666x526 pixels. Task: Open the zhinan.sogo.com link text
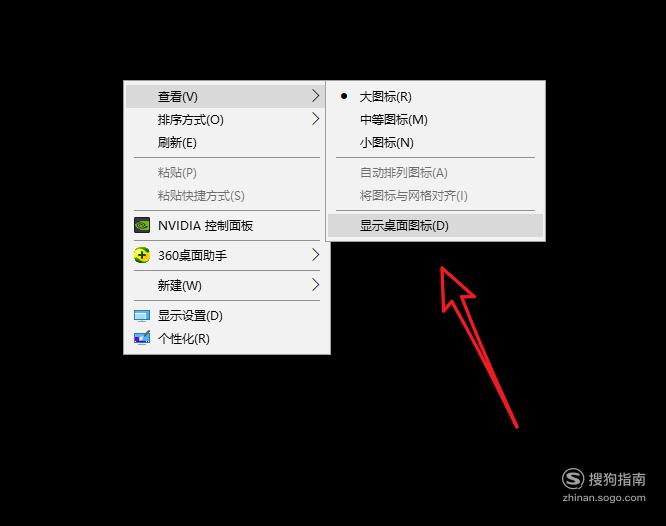(x=604, y=498)
